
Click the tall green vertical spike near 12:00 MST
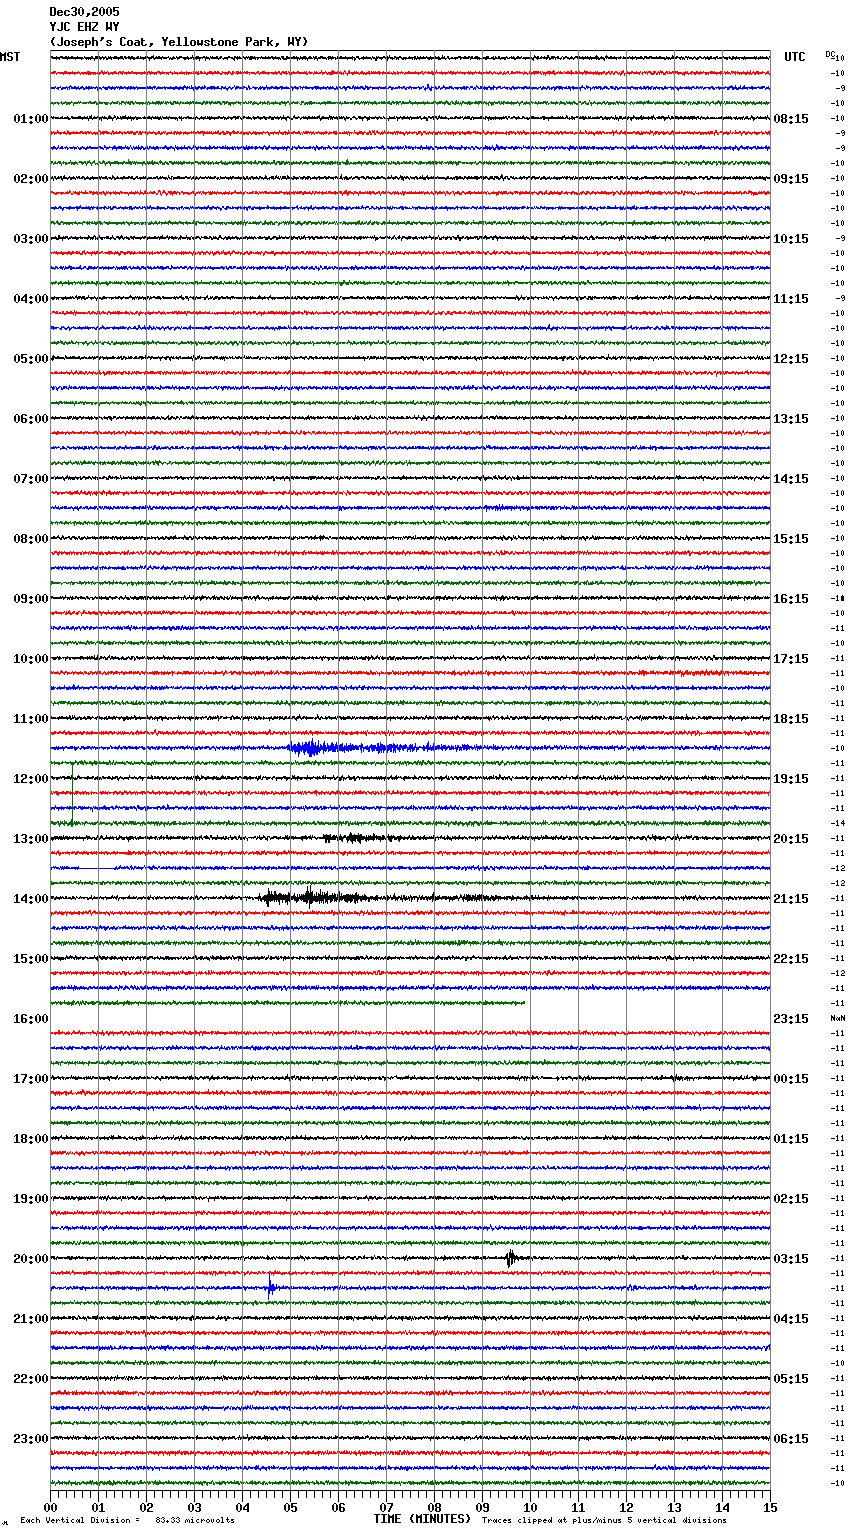click(72, 793)
